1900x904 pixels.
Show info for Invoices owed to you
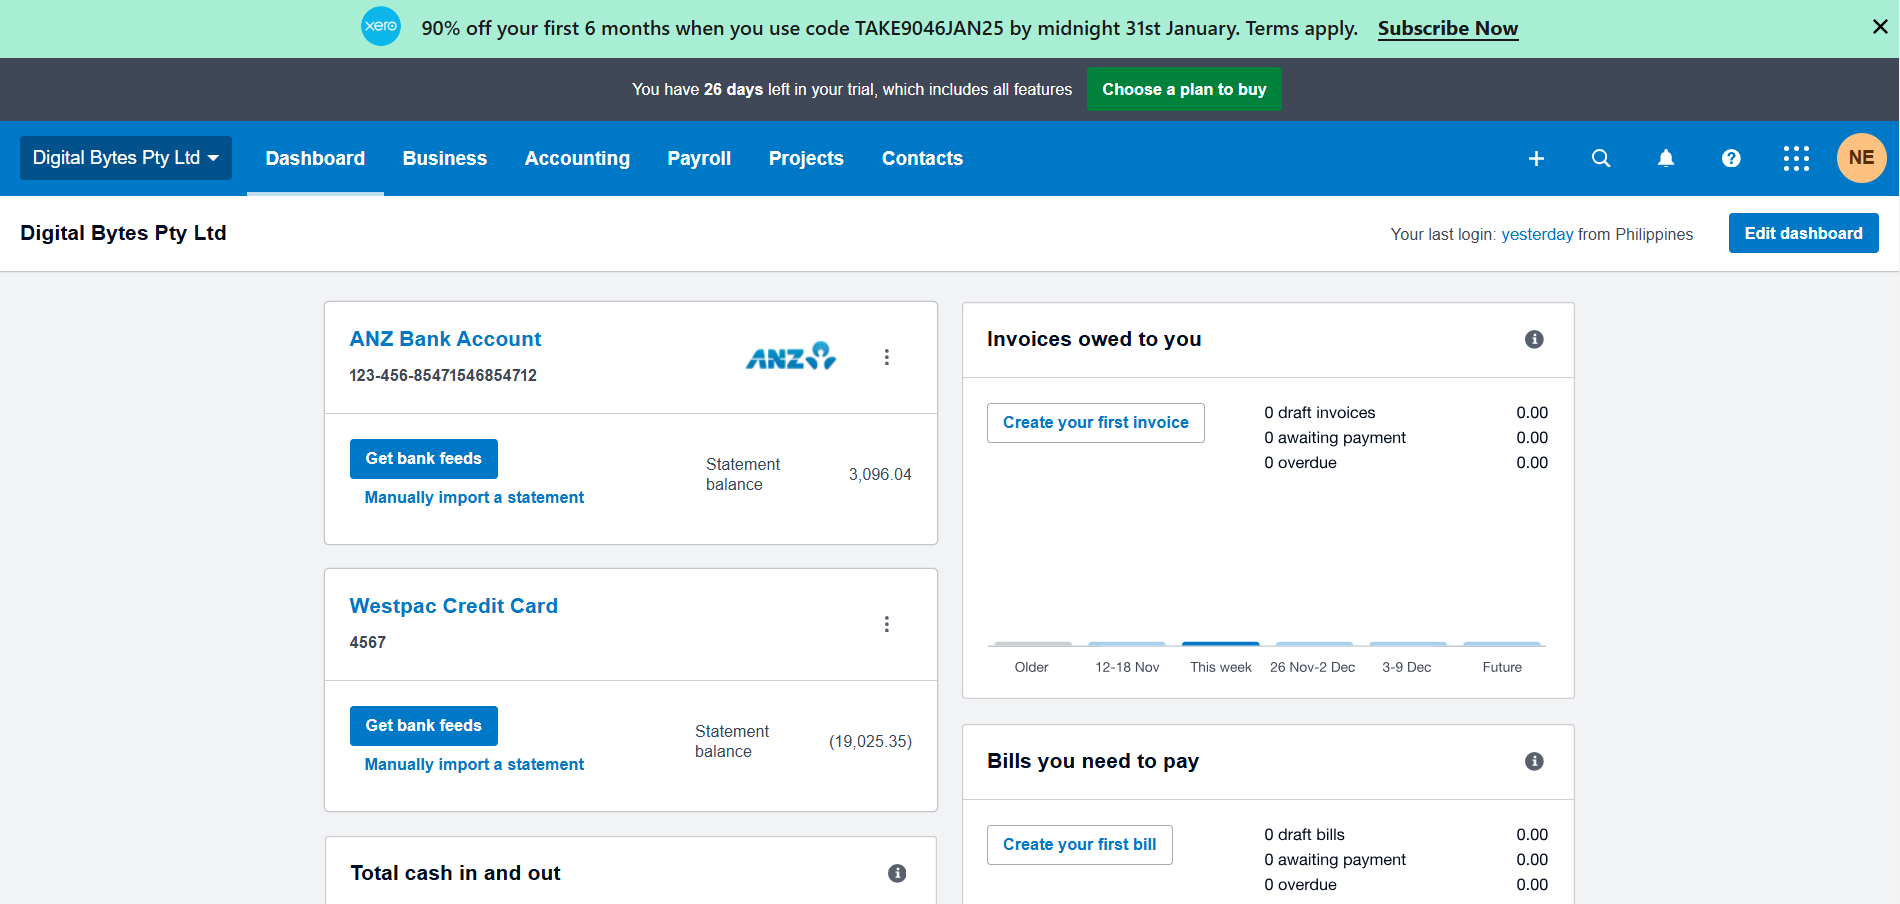[x=1534, y=339]
